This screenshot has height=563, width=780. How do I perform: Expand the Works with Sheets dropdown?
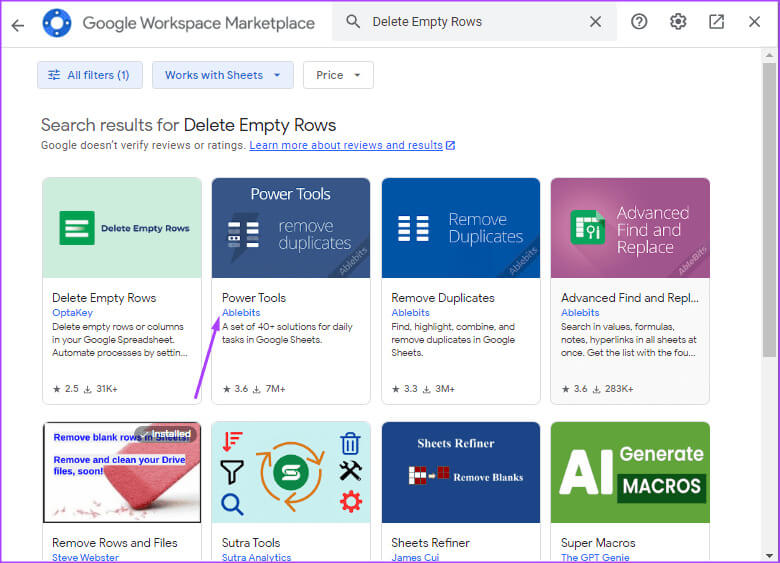[x=223, y=75]
